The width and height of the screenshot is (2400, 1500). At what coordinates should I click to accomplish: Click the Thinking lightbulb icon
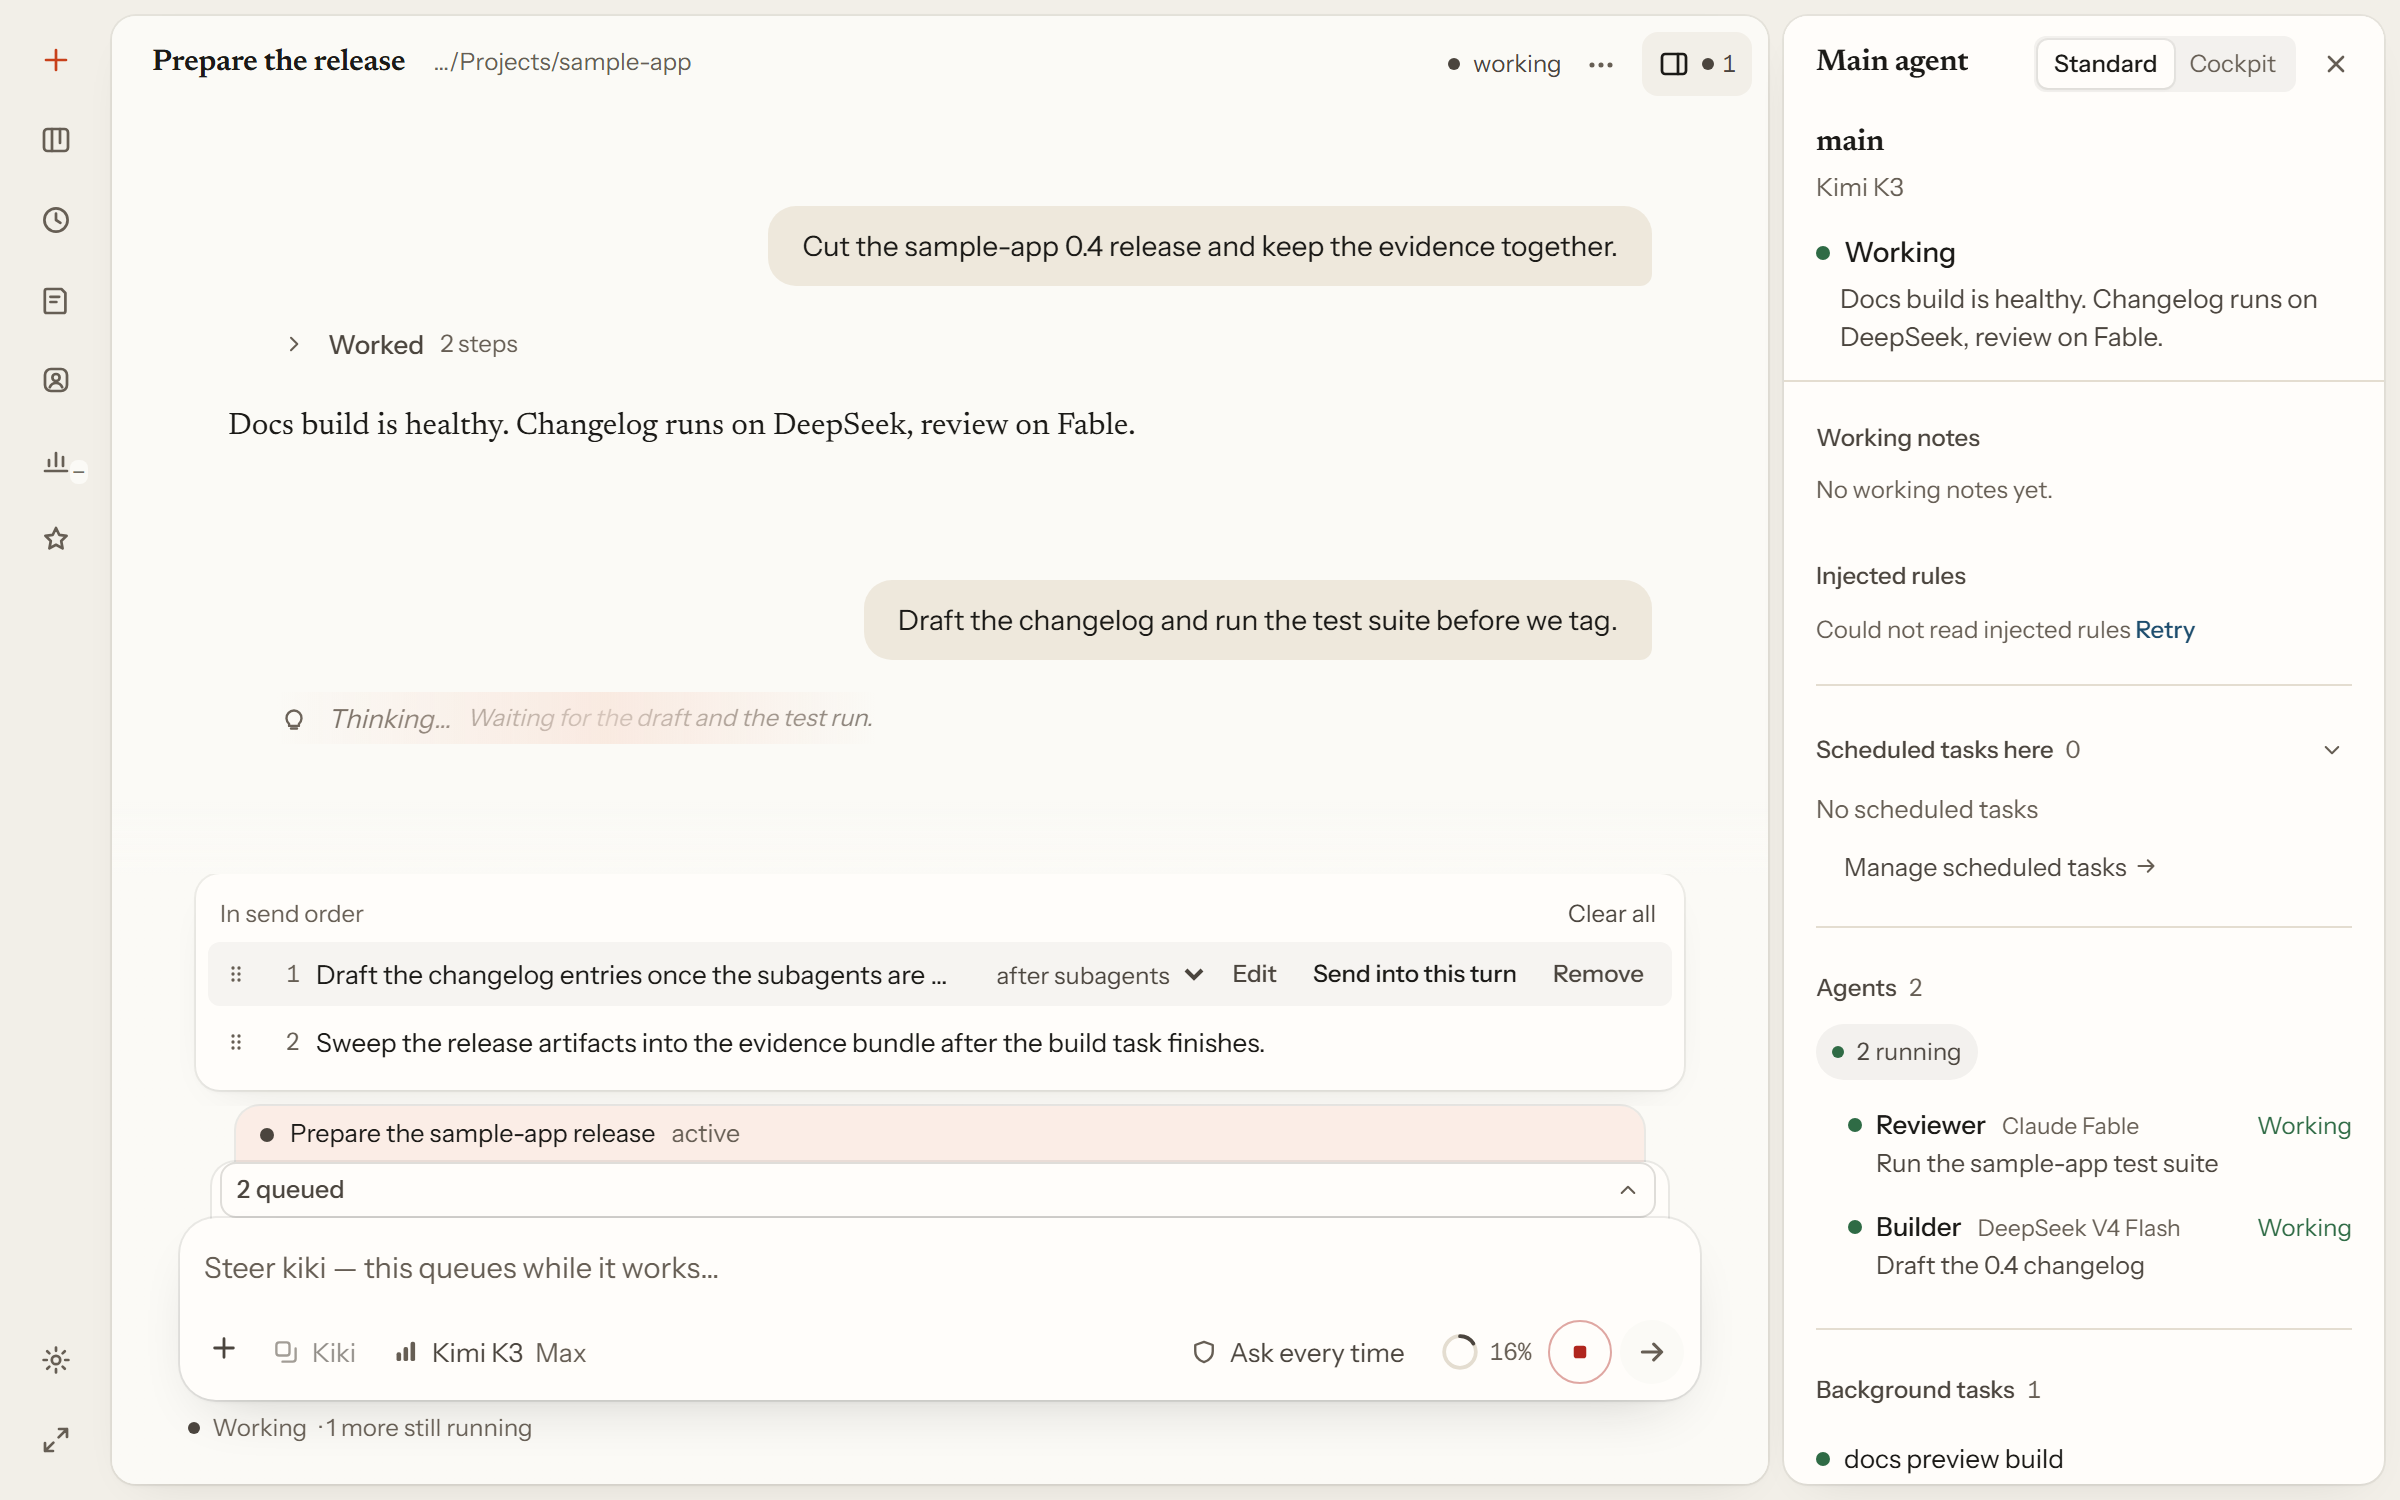[x=293, y=719]
